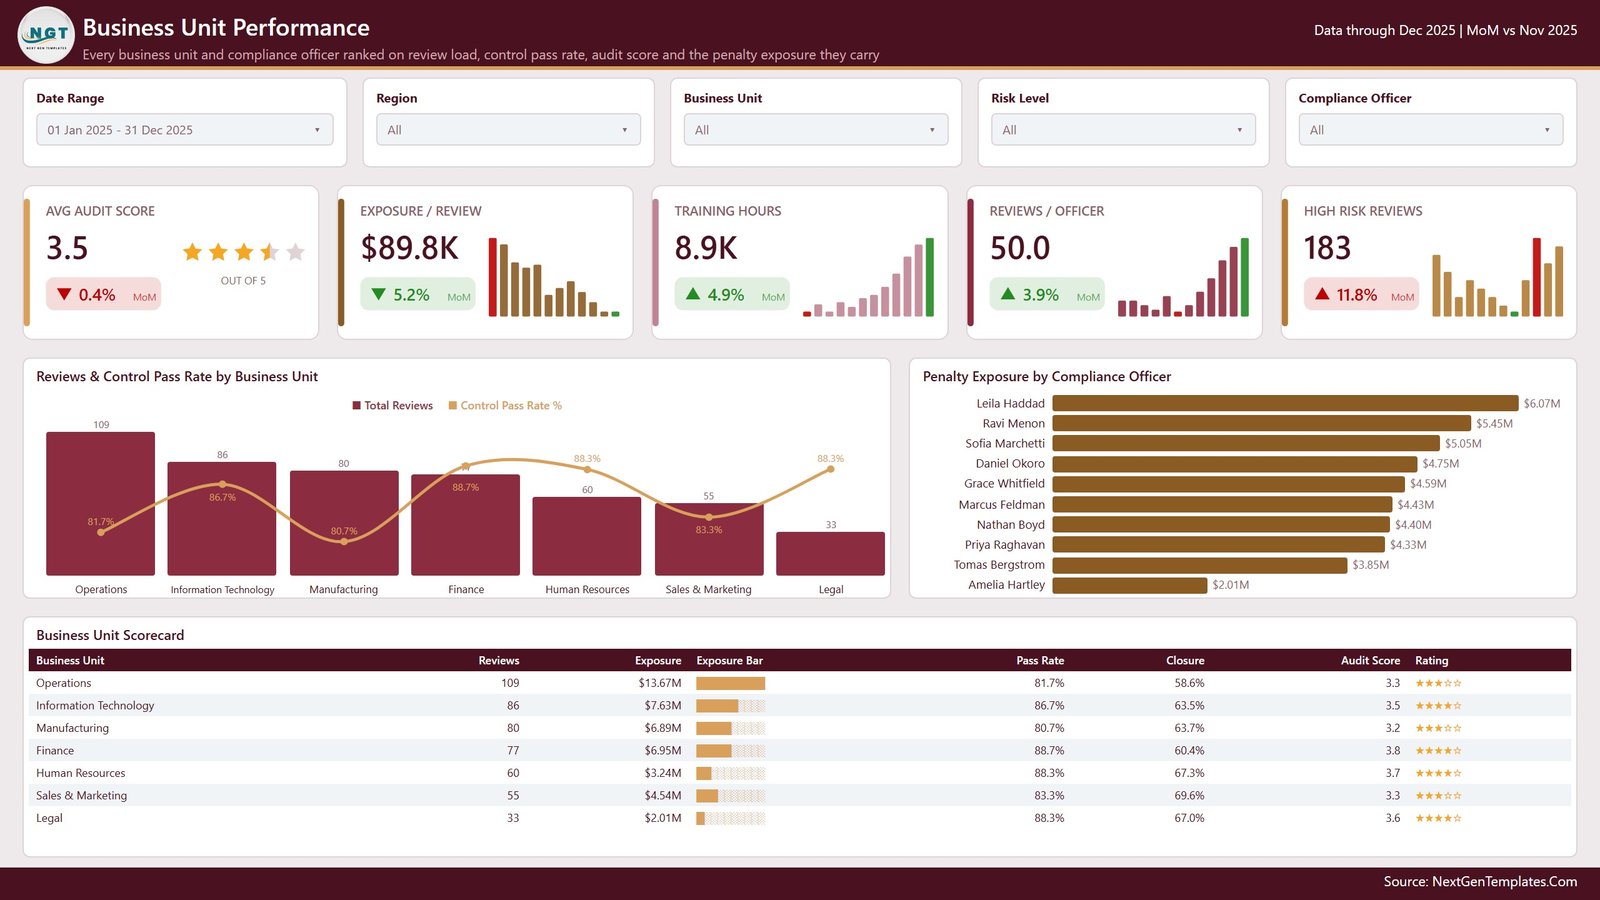
Task: Click the Exposure / Review sparkline chart
Action: click(x=554, y=277)
